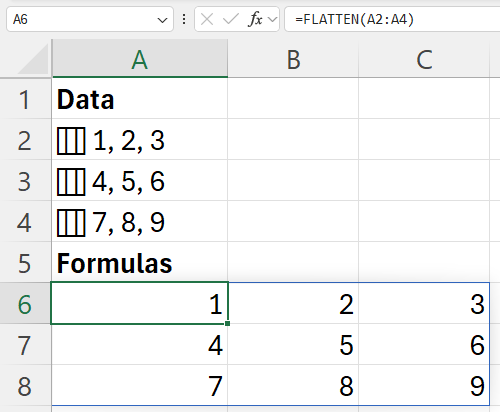Select row 1 header

(x=25, y=99)
